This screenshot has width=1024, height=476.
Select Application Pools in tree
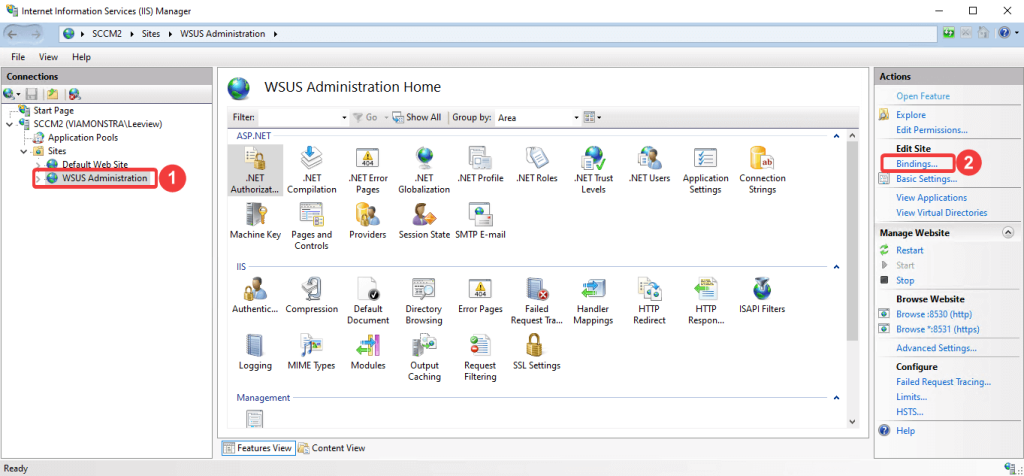coord(83,138)
